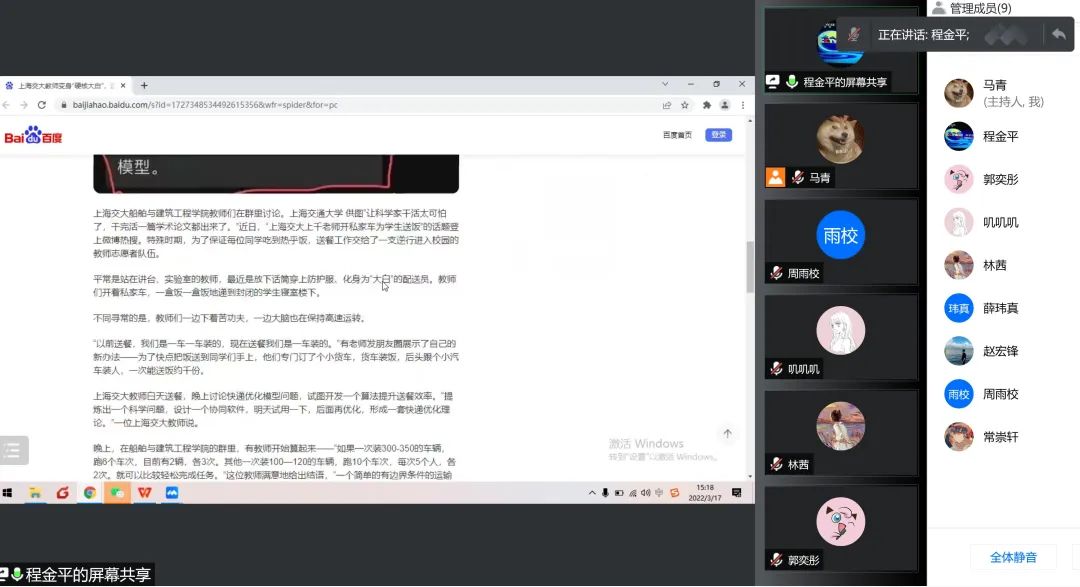Image resolution: width=1080 pixels, height=587 pixels.
Task: Click the 登录 button on Baidu page
Action: tap(719, 134)
